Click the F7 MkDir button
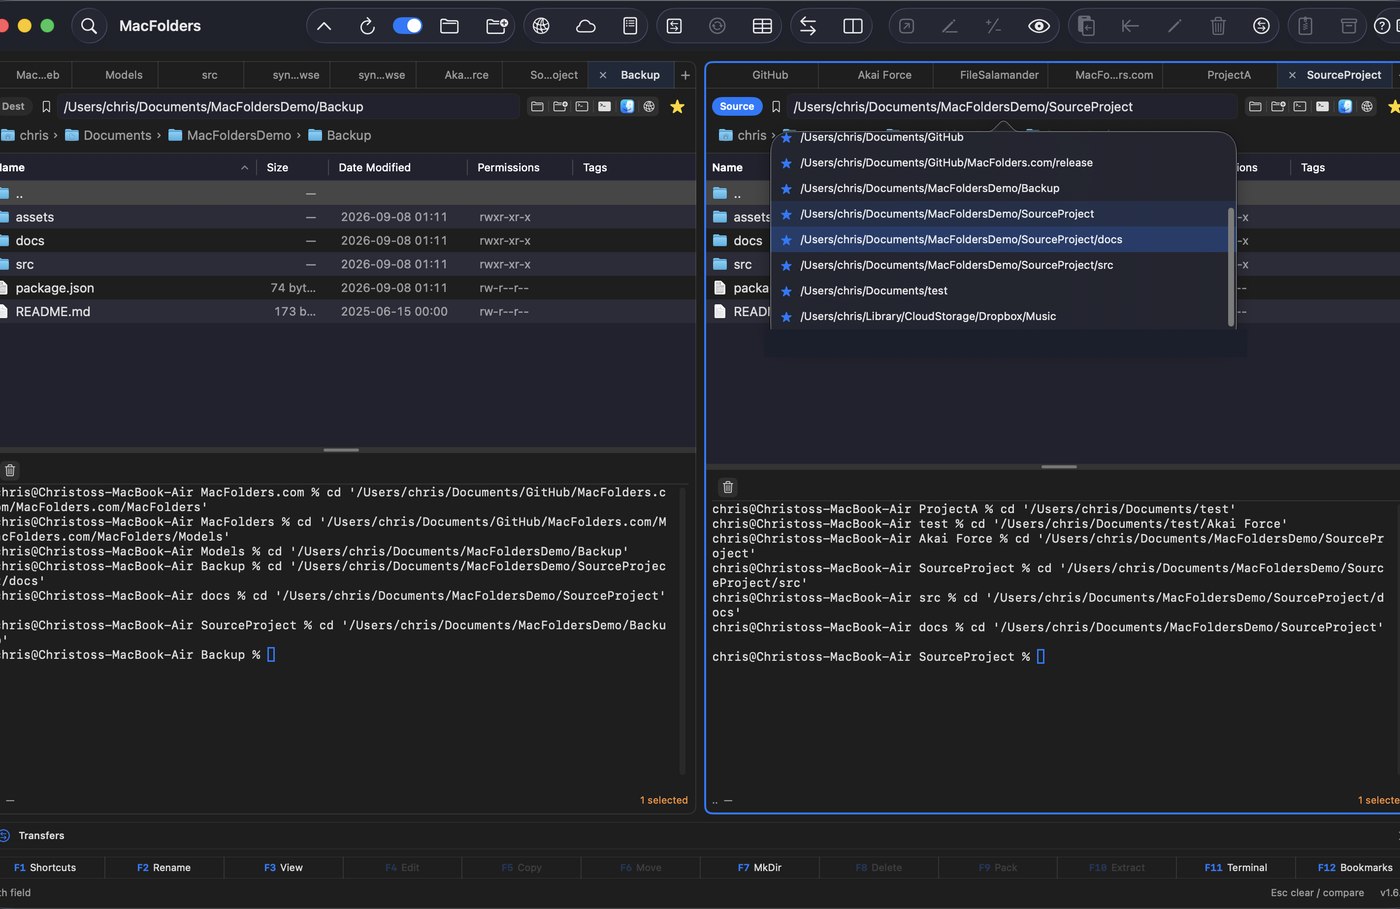This screenshot has height=909, width=1400. pos(759,867)
